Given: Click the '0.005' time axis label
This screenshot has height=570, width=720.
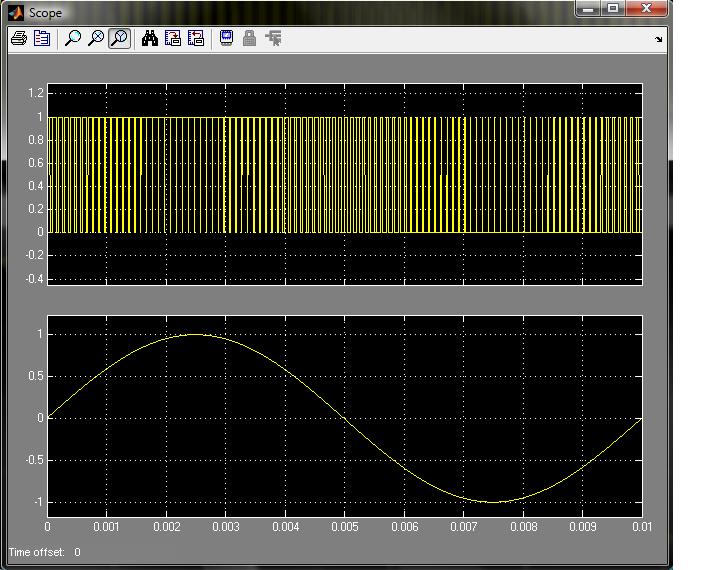Looking at the screenshot, I should point(345,527).
